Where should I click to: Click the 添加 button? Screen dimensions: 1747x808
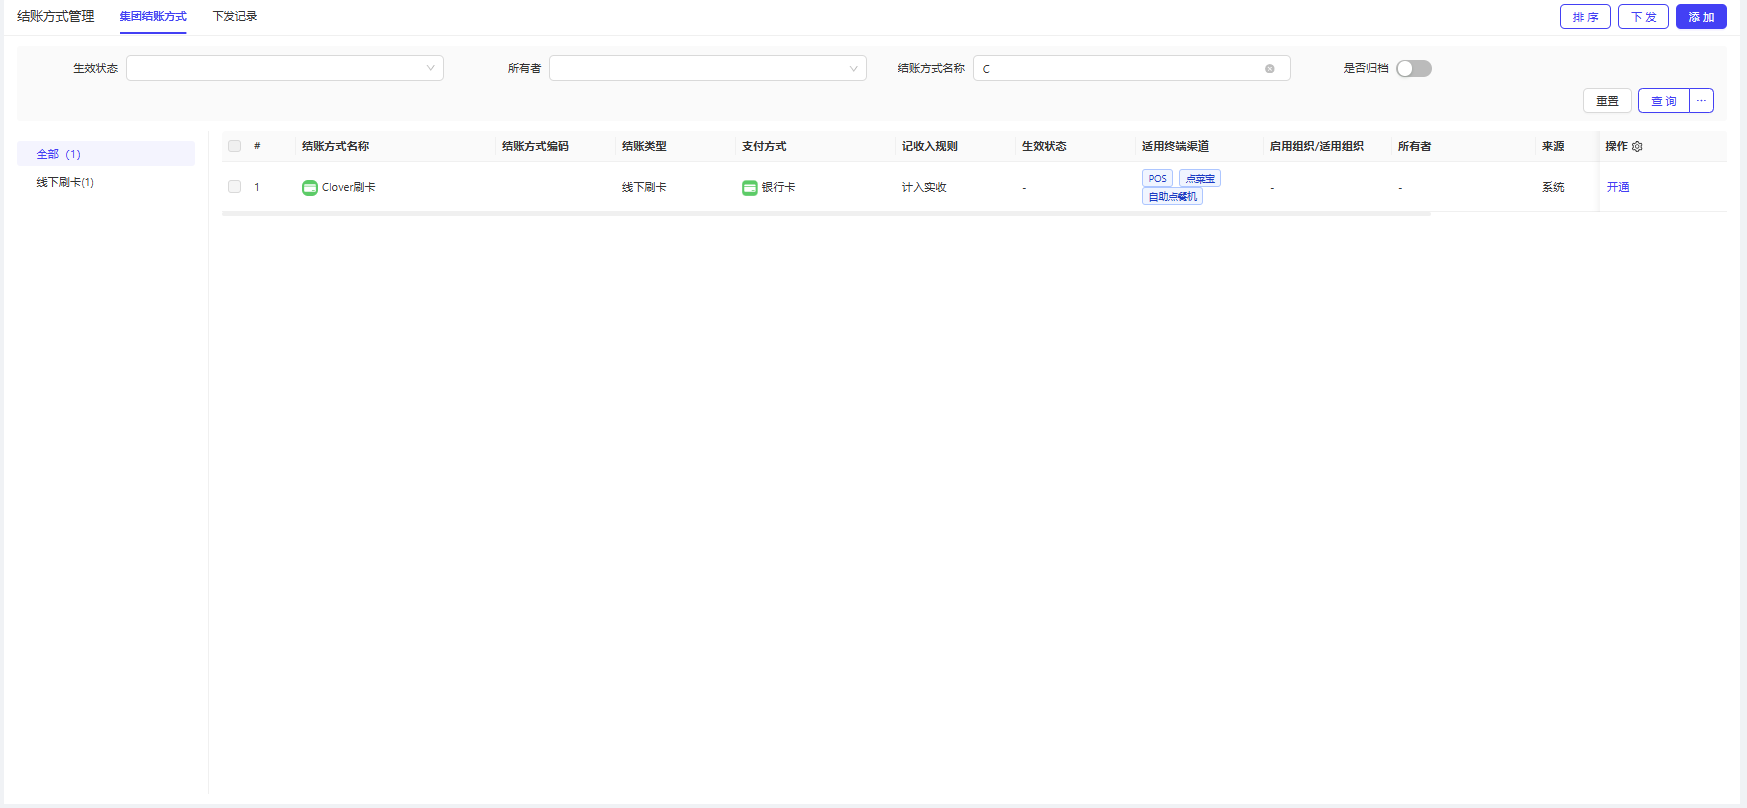[1701, 17]
